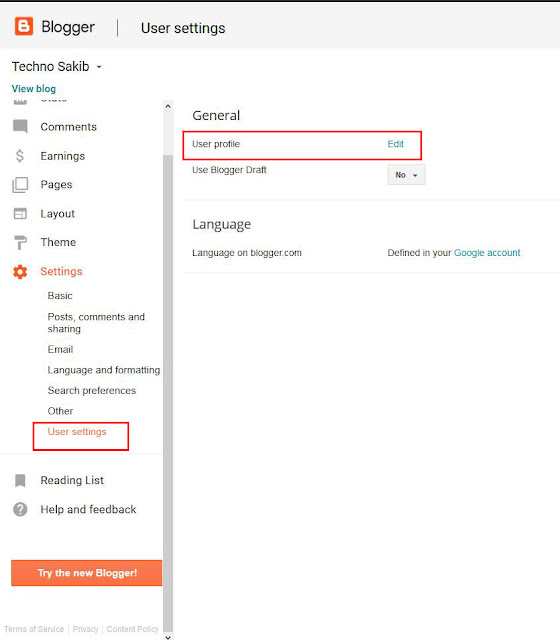The width and height of the screenshot is (560, 640).
Task: Click the Try the new Blogger button
Action: 87,573
